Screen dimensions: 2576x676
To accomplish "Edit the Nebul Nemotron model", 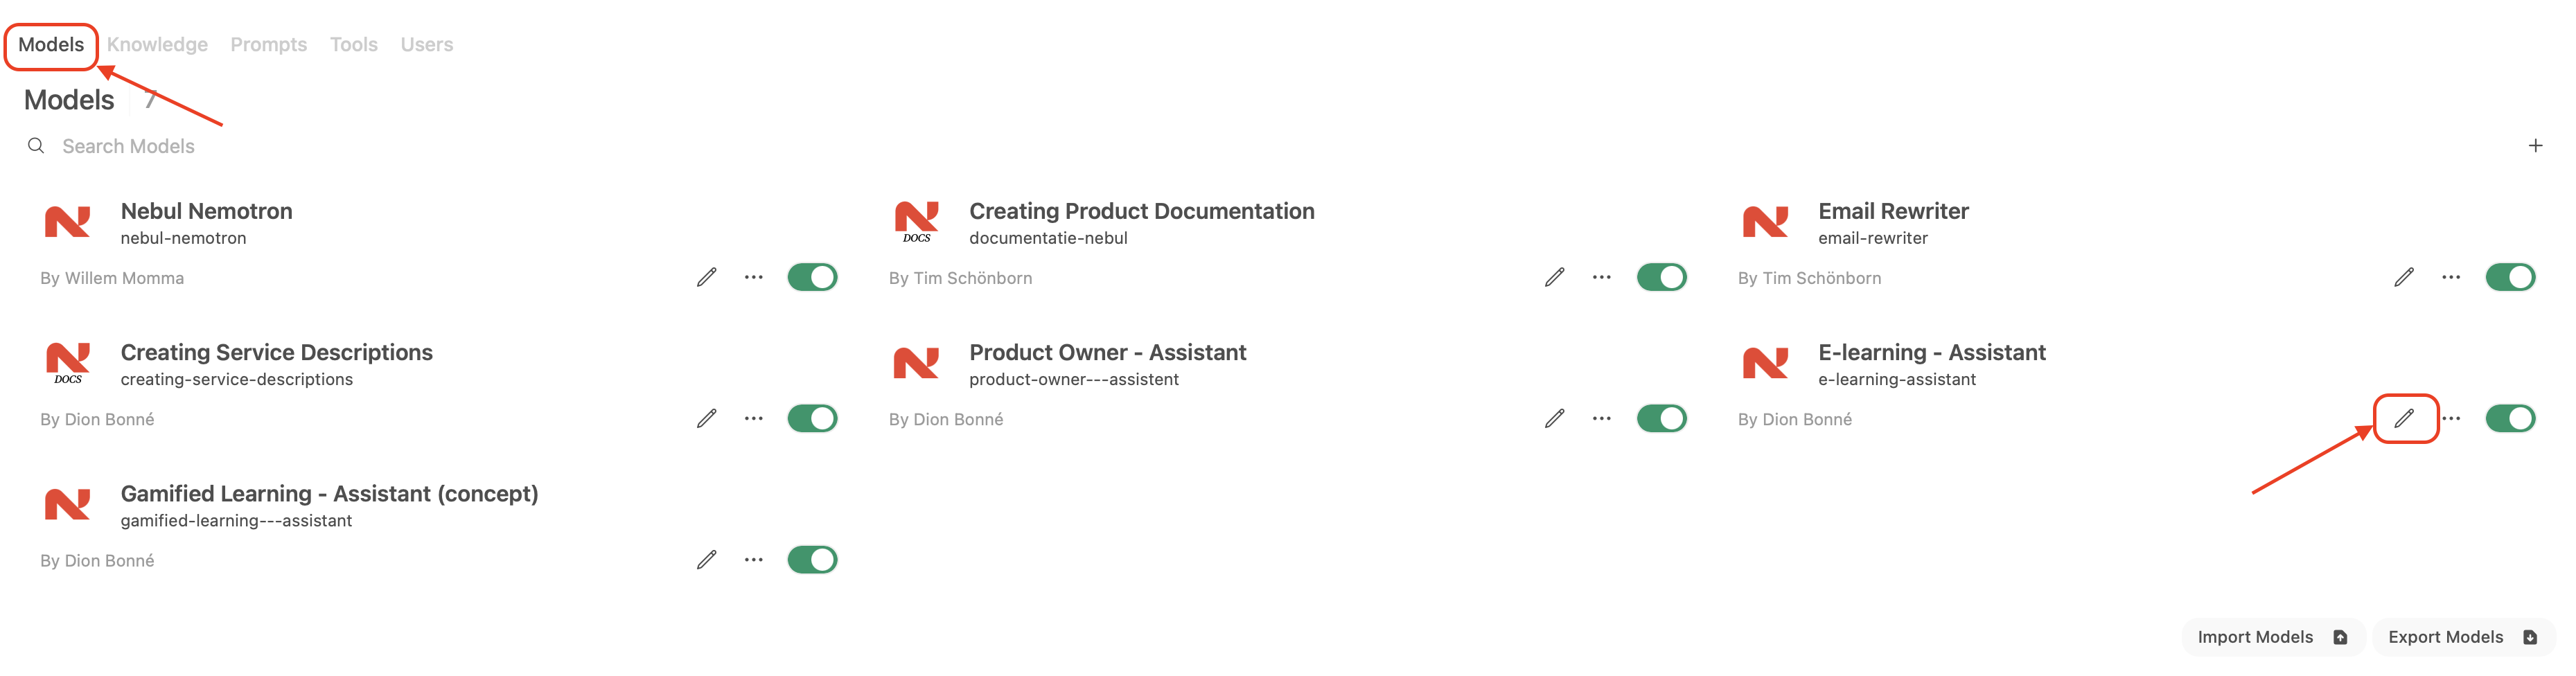I will pos(707,277).
